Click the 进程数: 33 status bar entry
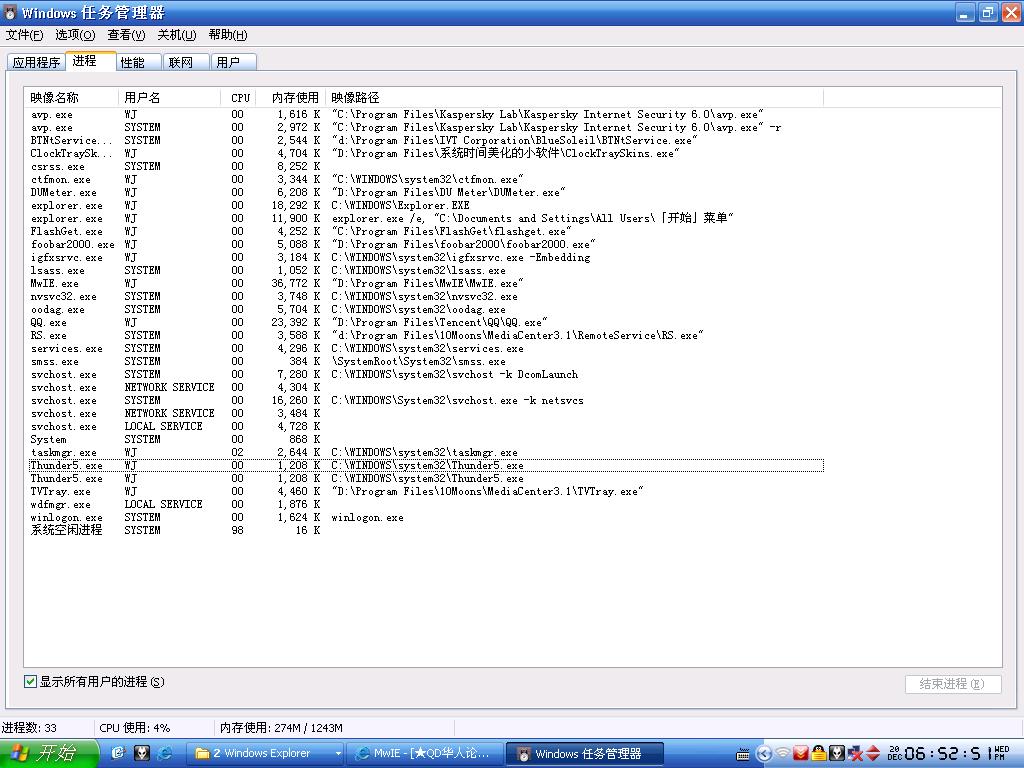The width and height of the screenshot is (1024, 768). (29, 728)
